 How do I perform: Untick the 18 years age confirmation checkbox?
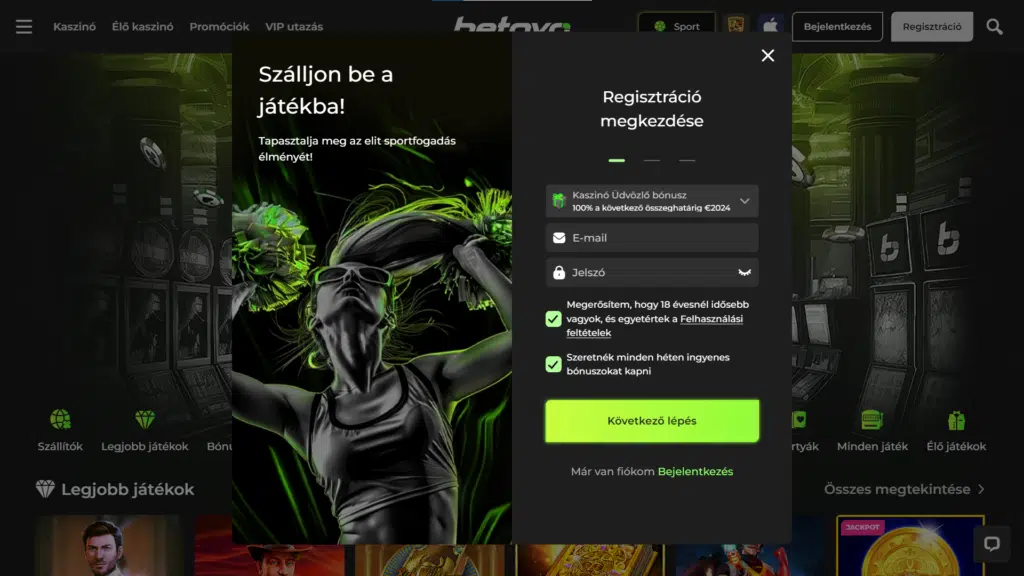tap(553, 319)
